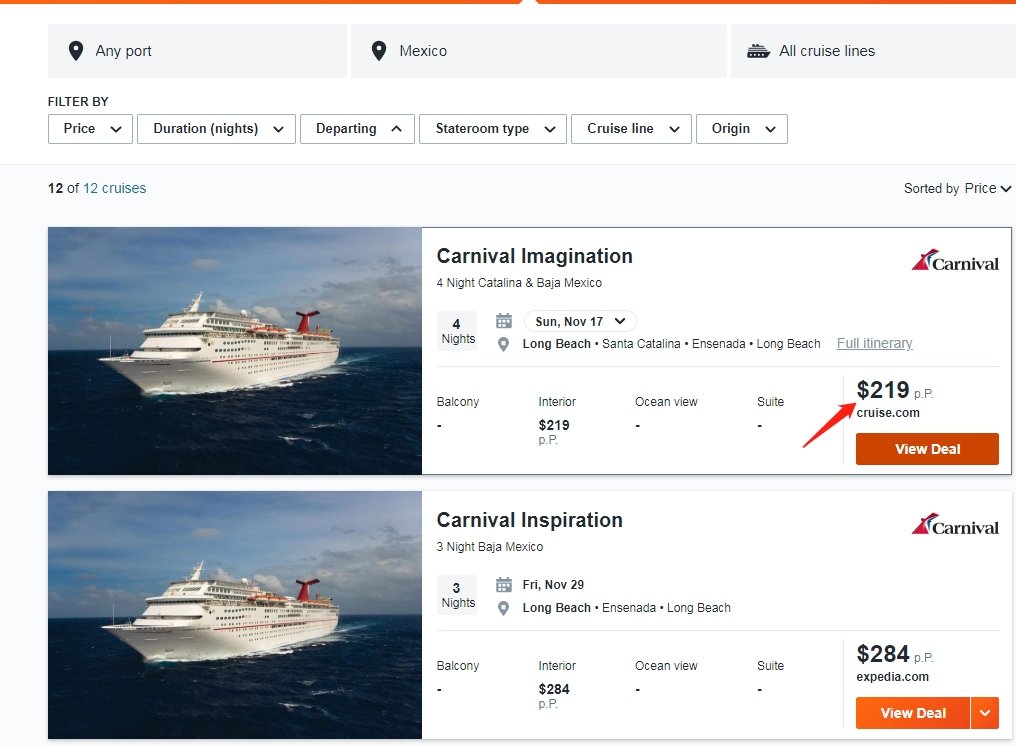
Task: Click the 12 cruises link
Action: tap(115, 189)
